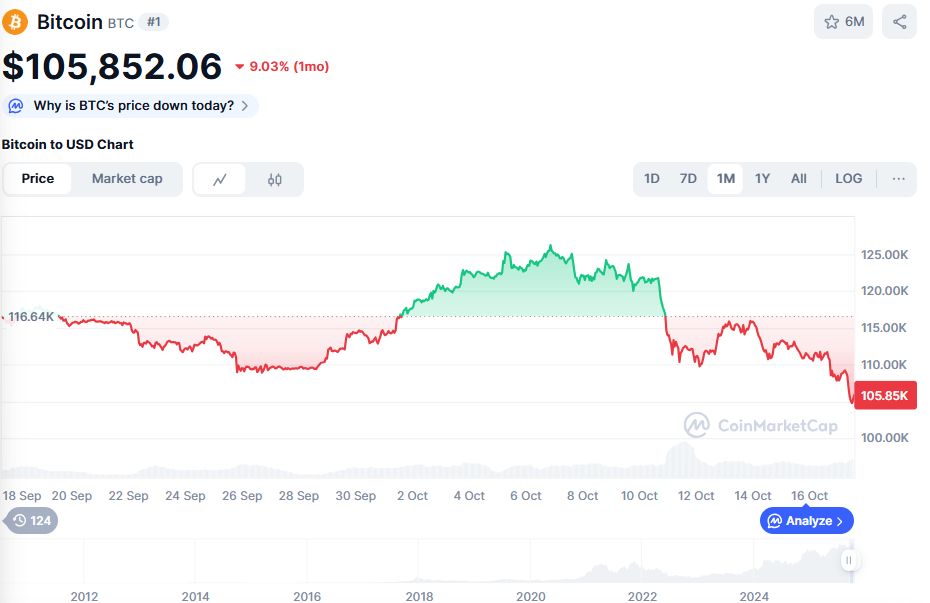Click the $105,852.06 price value
The height and width of the screenshot is (603, 930).
[x=112, y=66]
